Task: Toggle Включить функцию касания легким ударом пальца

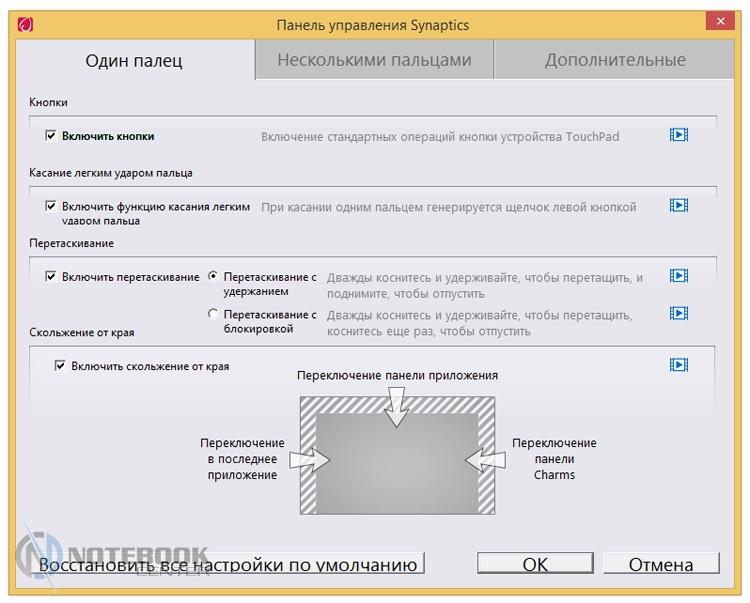Action: [51, 206]
